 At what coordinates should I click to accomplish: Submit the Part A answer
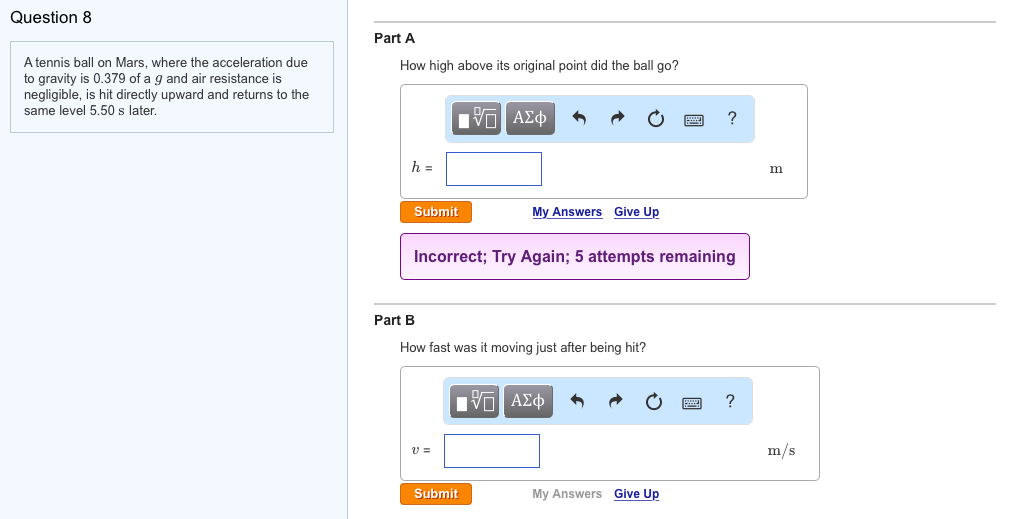point(436,212)
